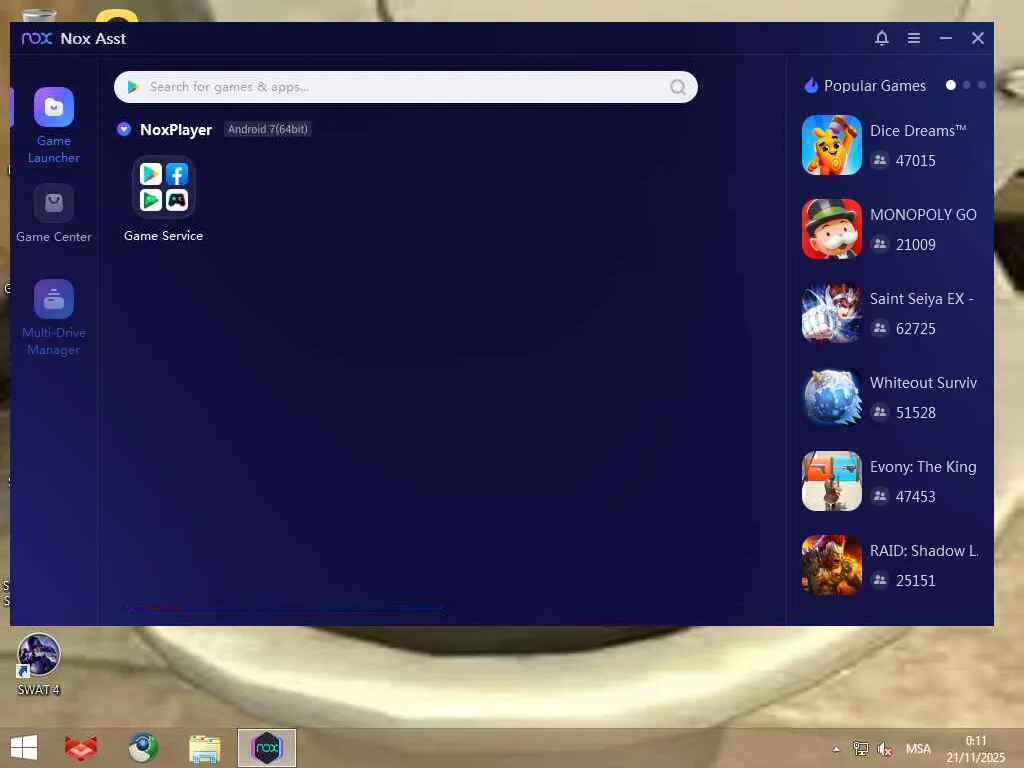The width and height of the screenshot is (1024, 768).
Task: Click the red app icon in taskbar
Action: [81, 748]
